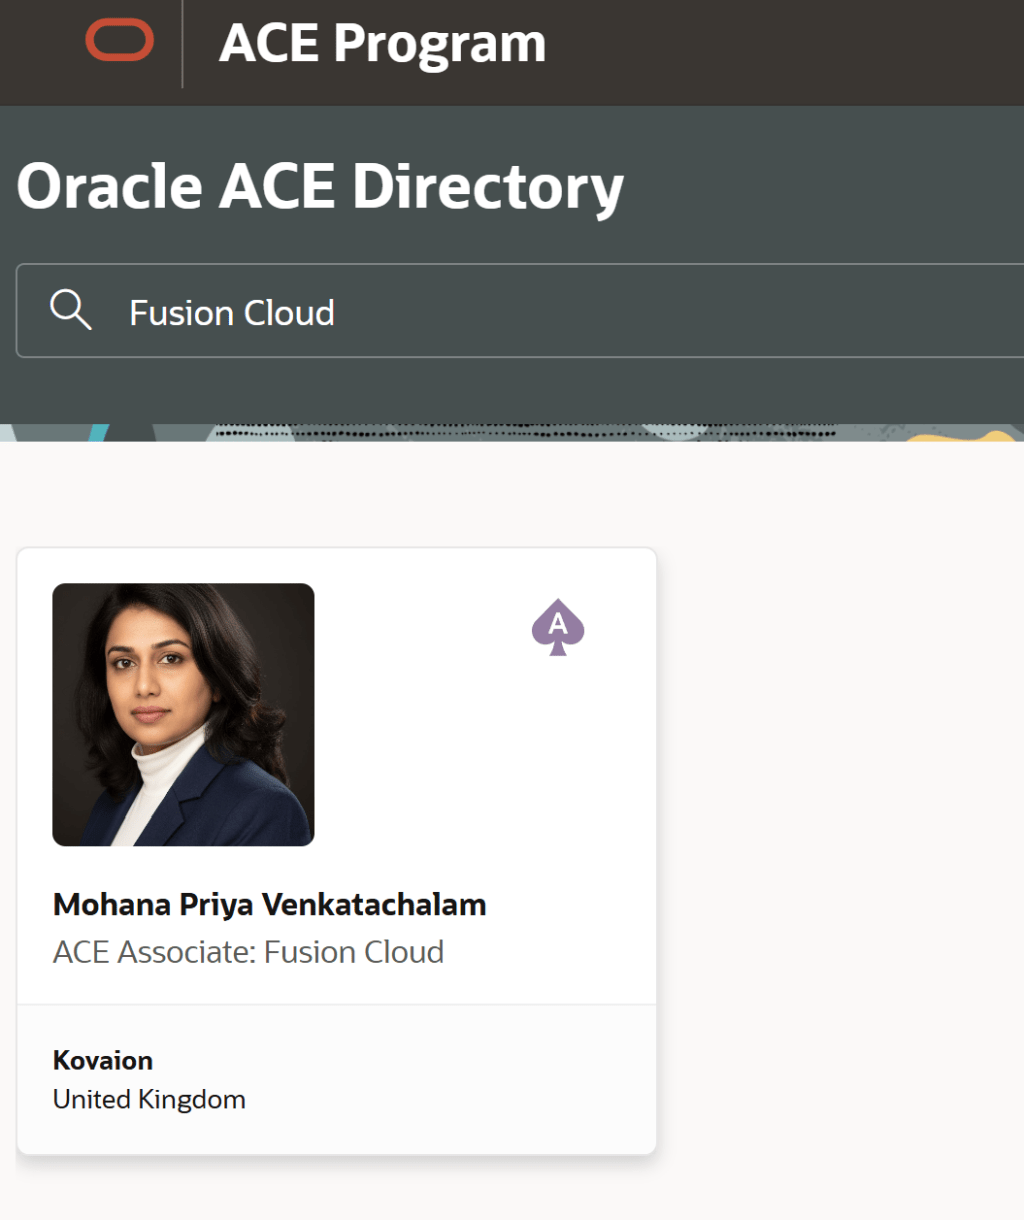Select the Oracle brand mark top left

click(x=122, y=40)
